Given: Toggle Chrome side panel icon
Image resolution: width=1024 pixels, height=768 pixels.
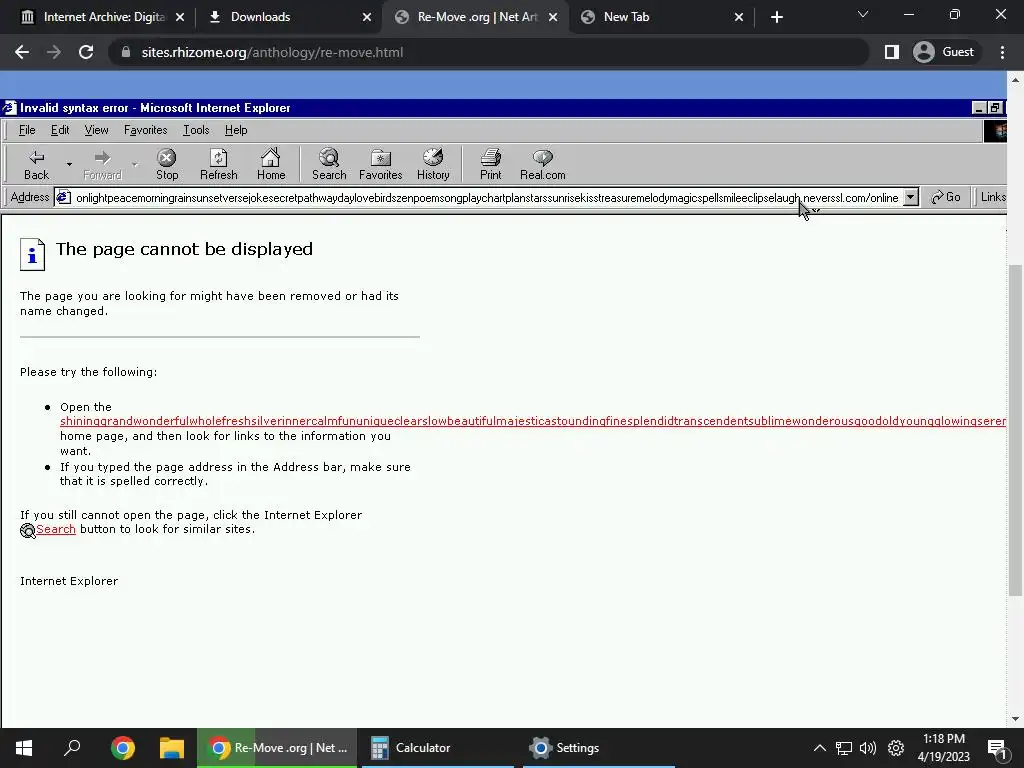Looking at the screenshot, I should tap(891, 52).
